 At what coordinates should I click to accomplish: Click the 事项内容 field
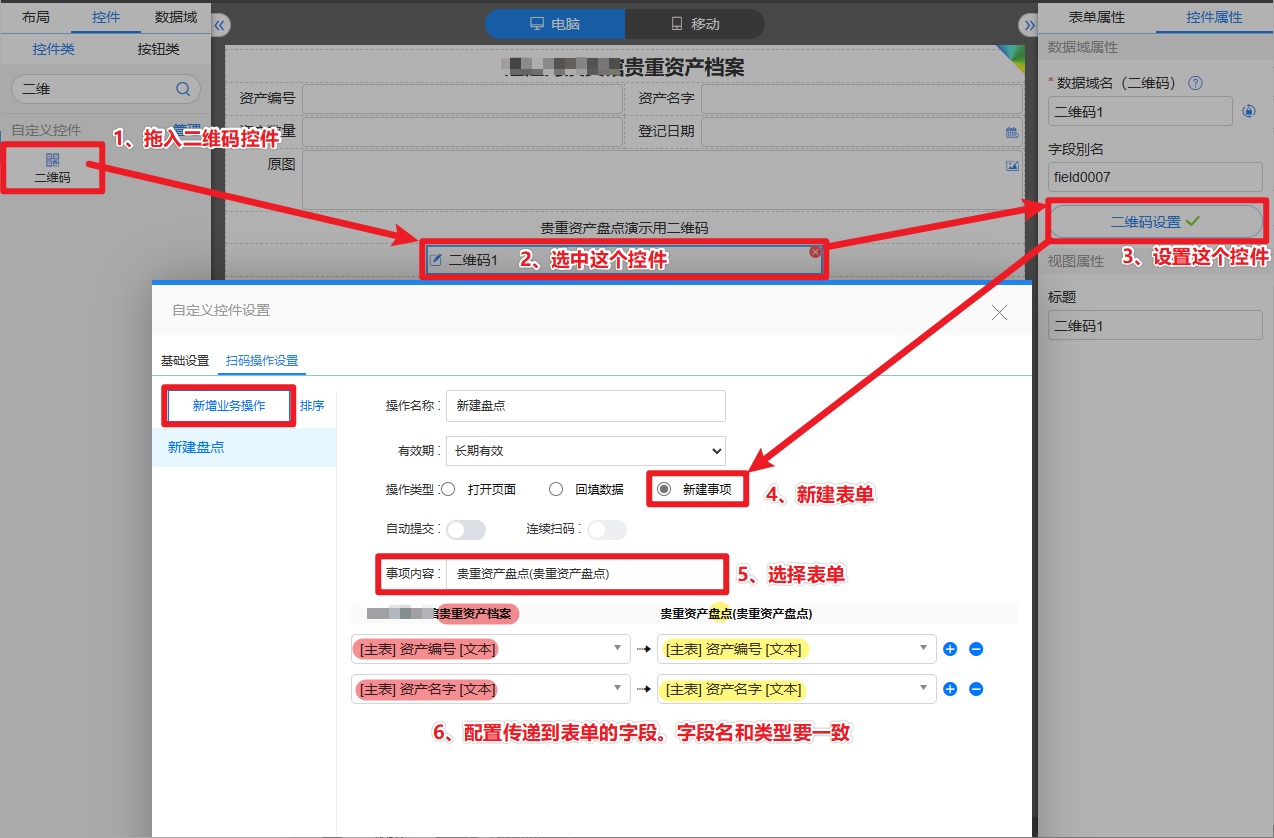tap(585, 574)
